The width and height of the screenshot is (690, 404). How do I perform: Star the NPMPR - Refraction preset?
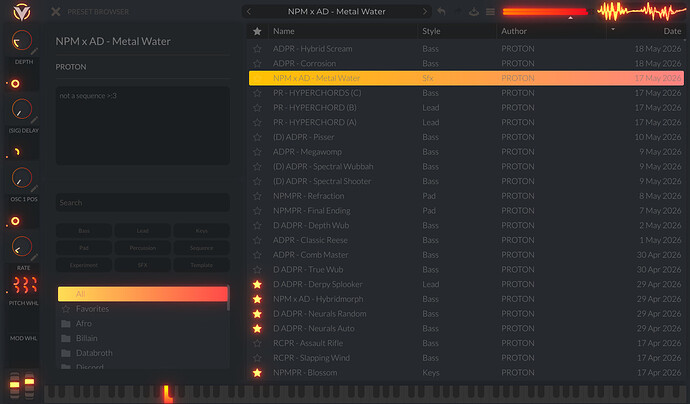pyautogui.click(x=257, y=196)
